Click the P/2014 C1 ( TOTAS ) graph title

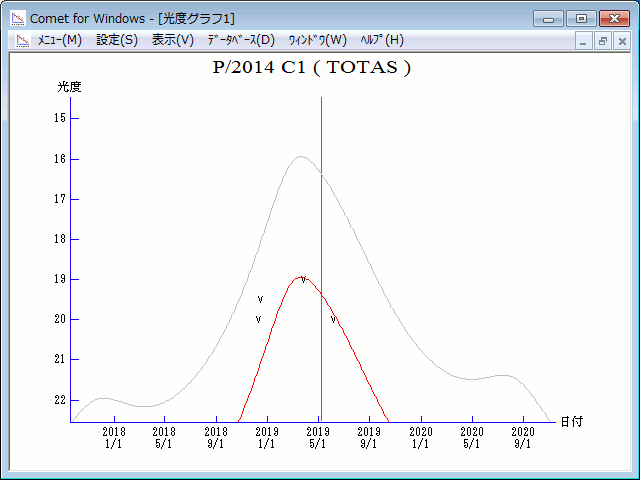312,69
